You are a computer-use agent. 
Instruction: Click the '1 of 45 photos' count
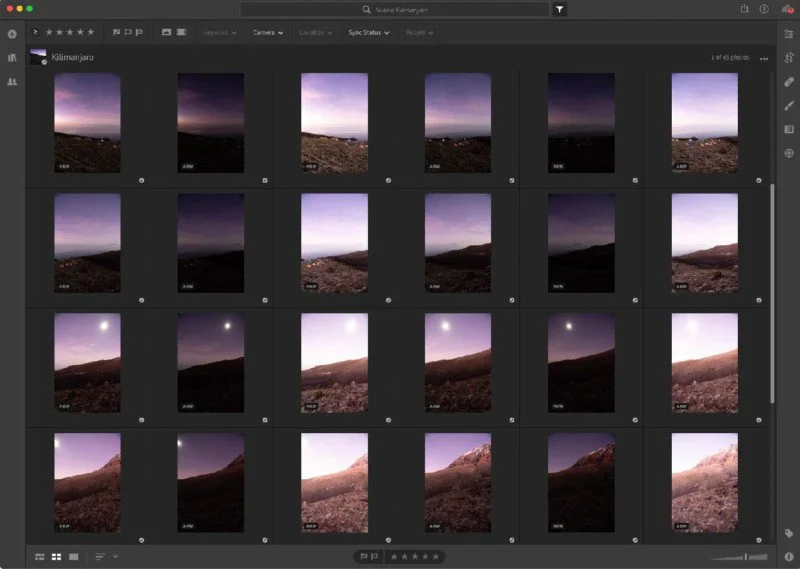730,57
